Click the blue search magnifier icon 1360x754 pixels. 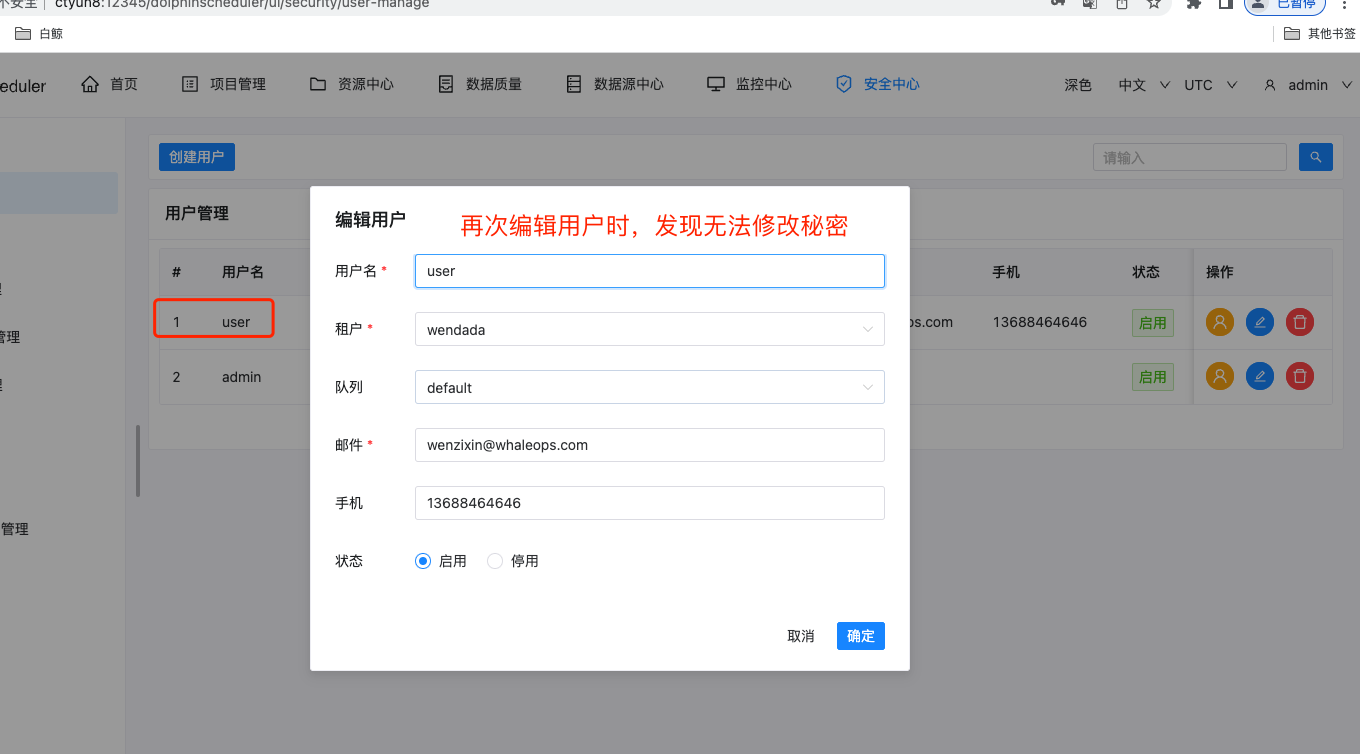(1315, 157)
